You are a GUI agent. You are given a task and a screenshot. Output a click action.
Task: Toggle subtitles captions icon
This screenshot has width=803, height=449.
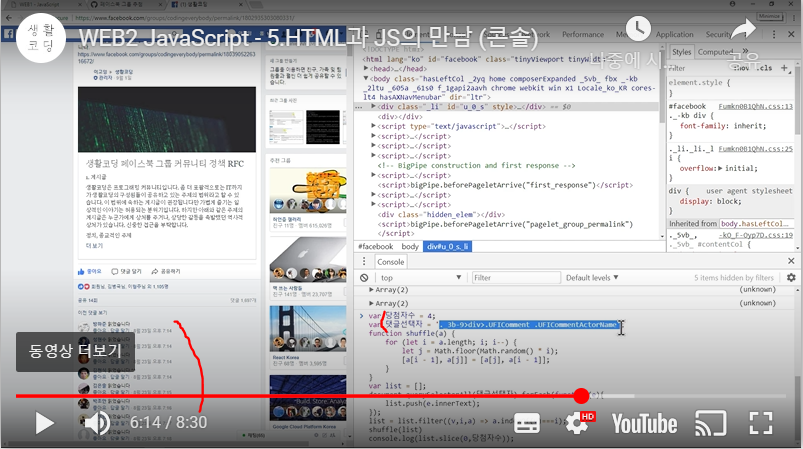point(527,423)
